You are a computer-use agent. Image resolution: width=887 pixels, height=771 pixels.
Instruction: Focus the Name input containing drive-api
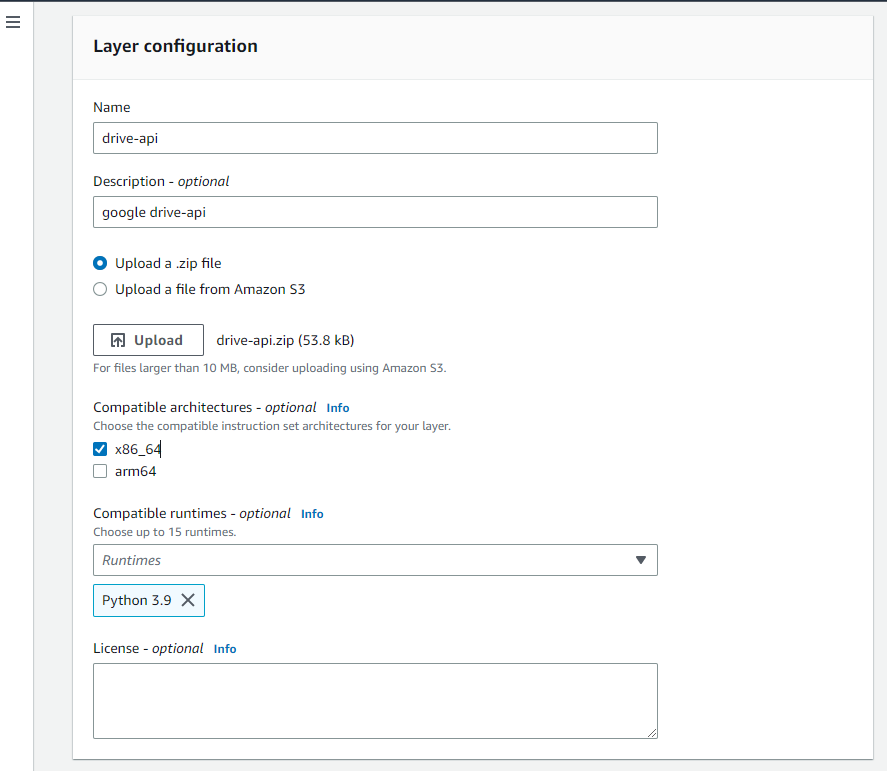(x=375, y=137)
